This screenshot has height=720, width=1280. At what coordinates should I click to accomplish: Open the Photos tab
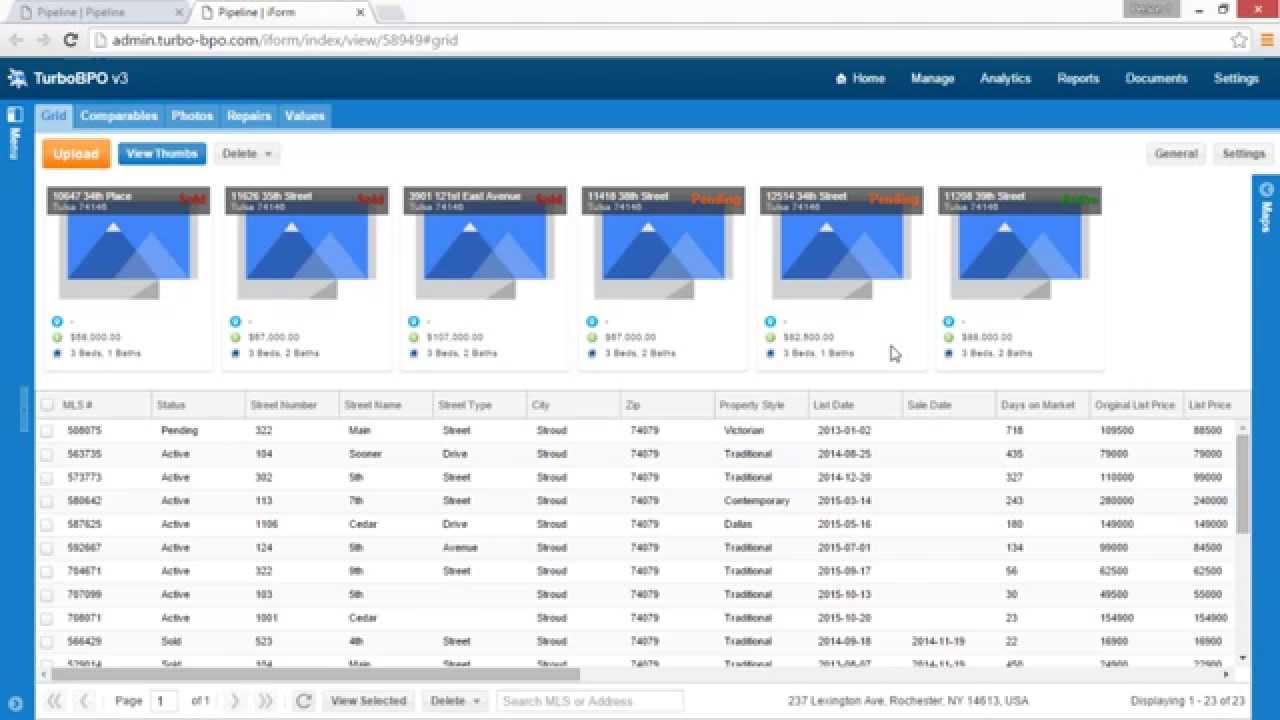(192, 116)
